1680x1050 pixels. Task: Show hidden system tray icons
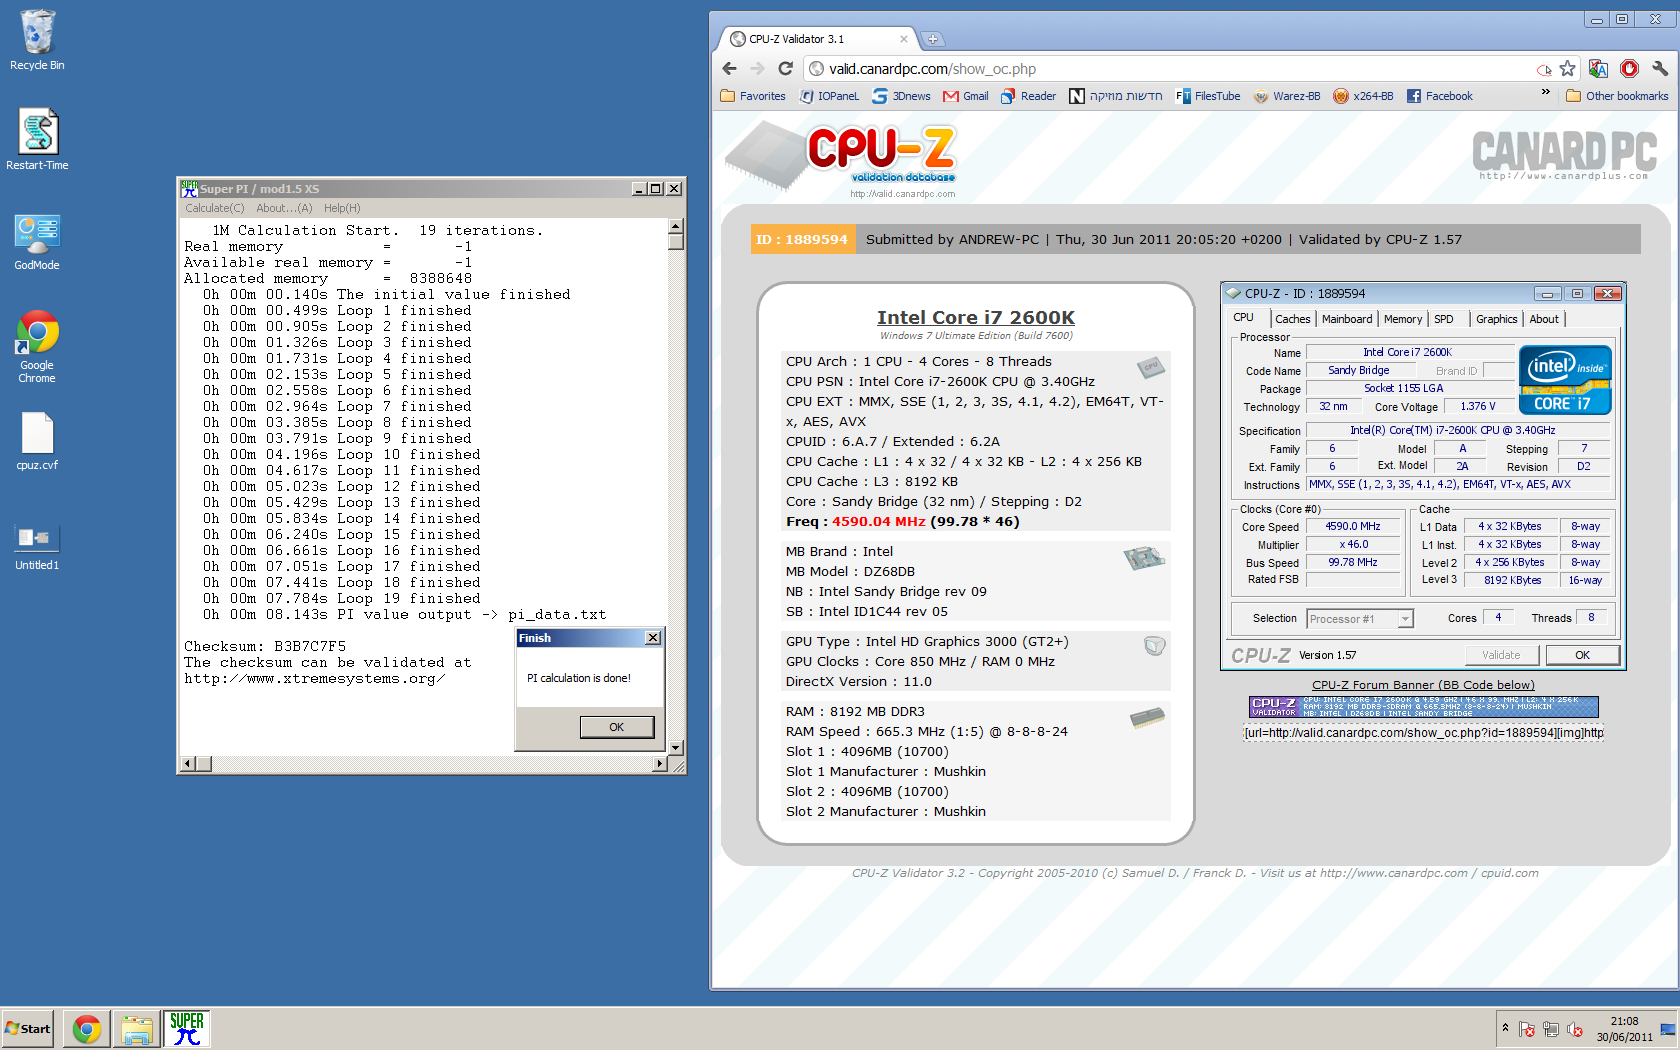point(1505,1028)
